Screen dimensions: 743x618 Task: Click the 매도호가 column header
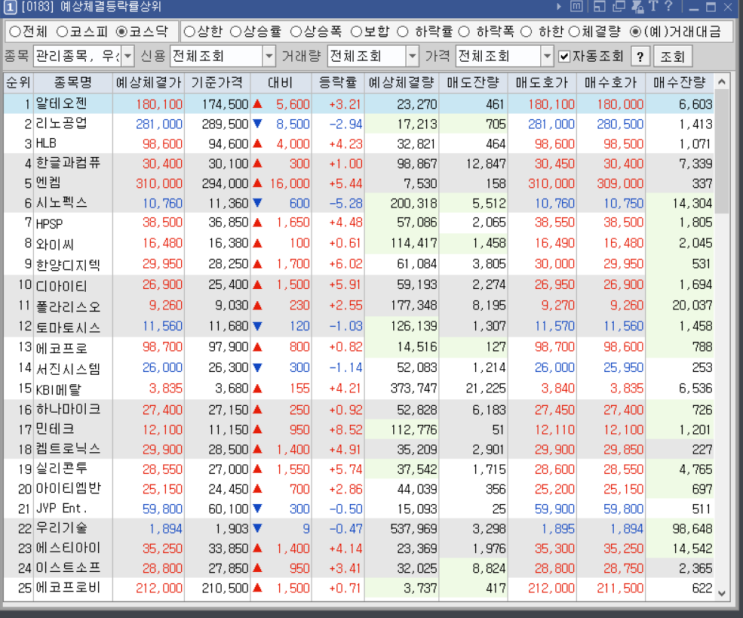pyautogui.click(x=542, y=83)
